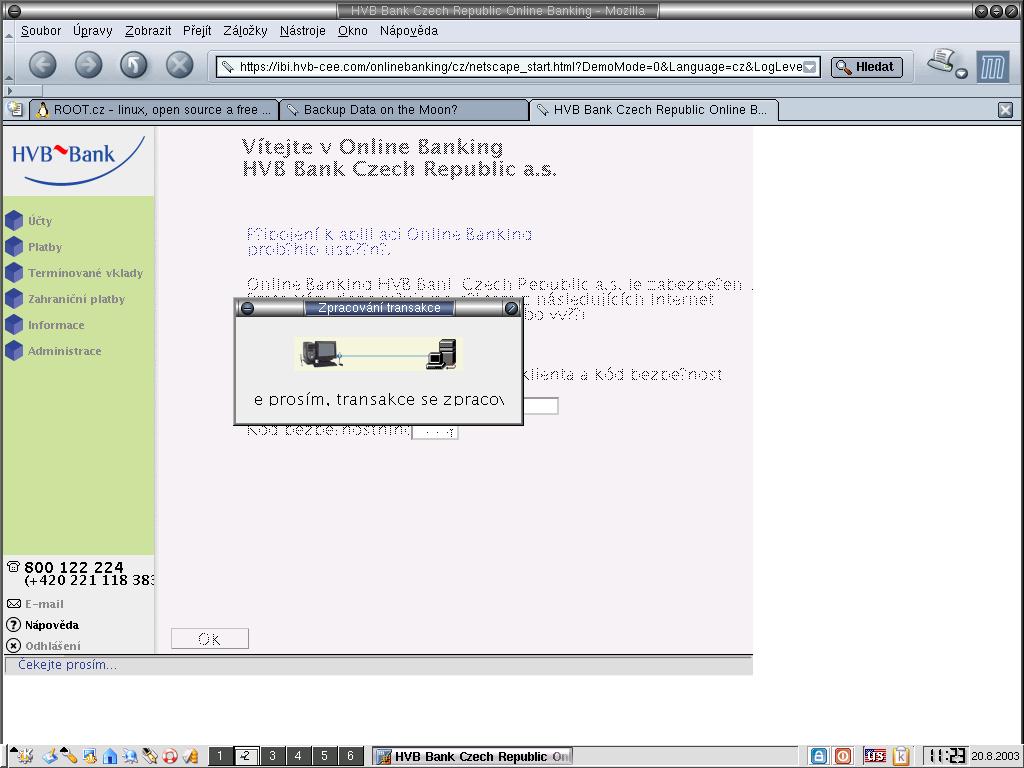Switch to virtual desktop 1
Viewport: 1024px width, 768px height.
(x=220, y=756)
